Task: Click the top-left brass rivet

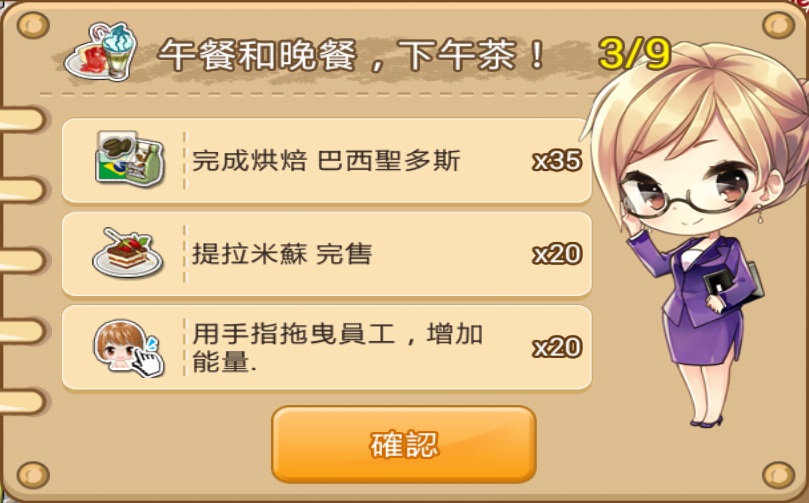Action: (x=33, y=25)
